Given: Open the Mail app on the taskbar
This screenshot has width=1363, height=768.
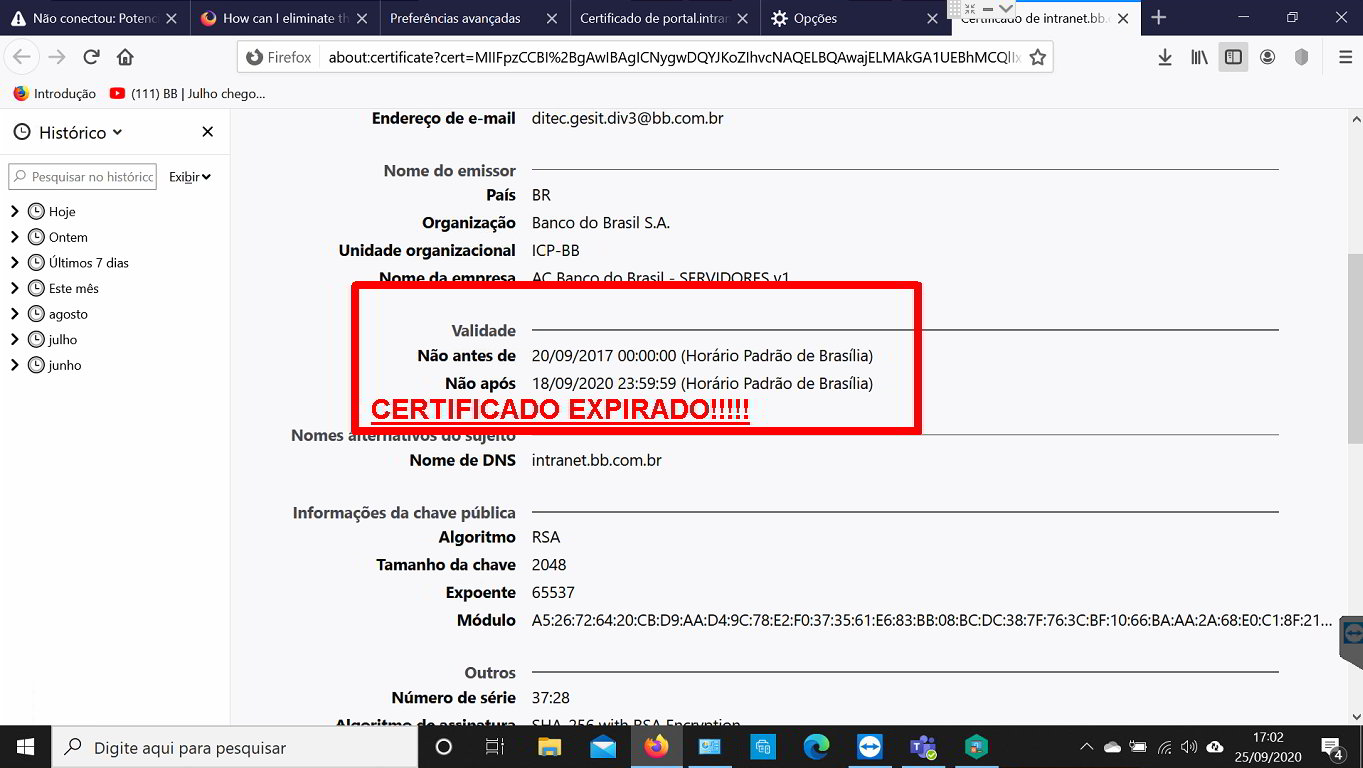Looking at the screenshot, I should coord(603,747).
